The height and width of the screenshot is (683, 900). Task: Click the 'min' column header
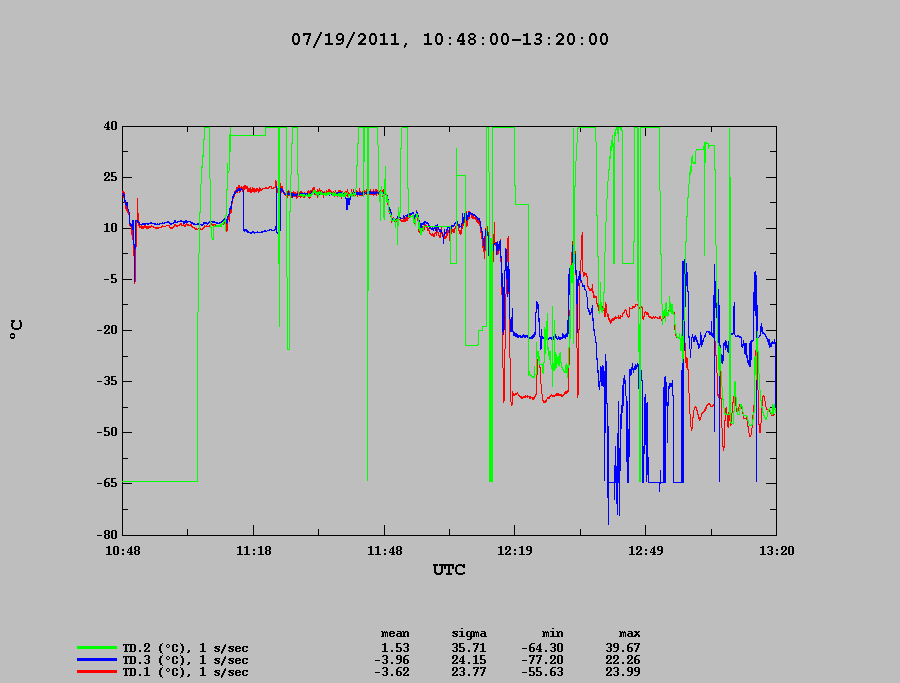point(552,634)
